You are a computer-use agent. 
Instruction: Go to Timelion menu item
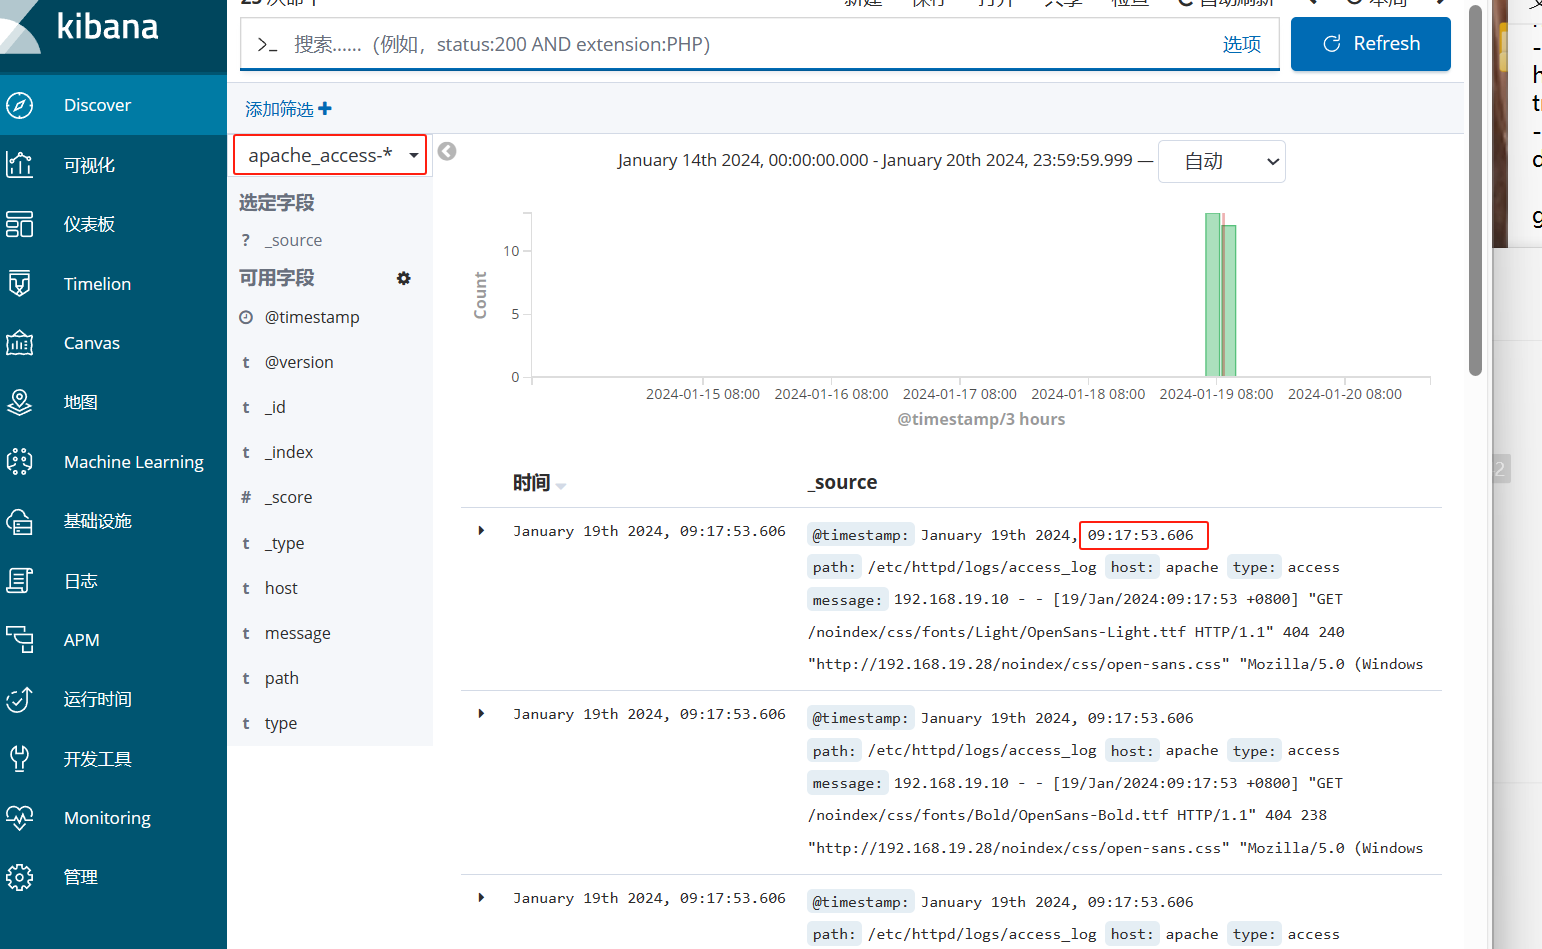[97, 284]
